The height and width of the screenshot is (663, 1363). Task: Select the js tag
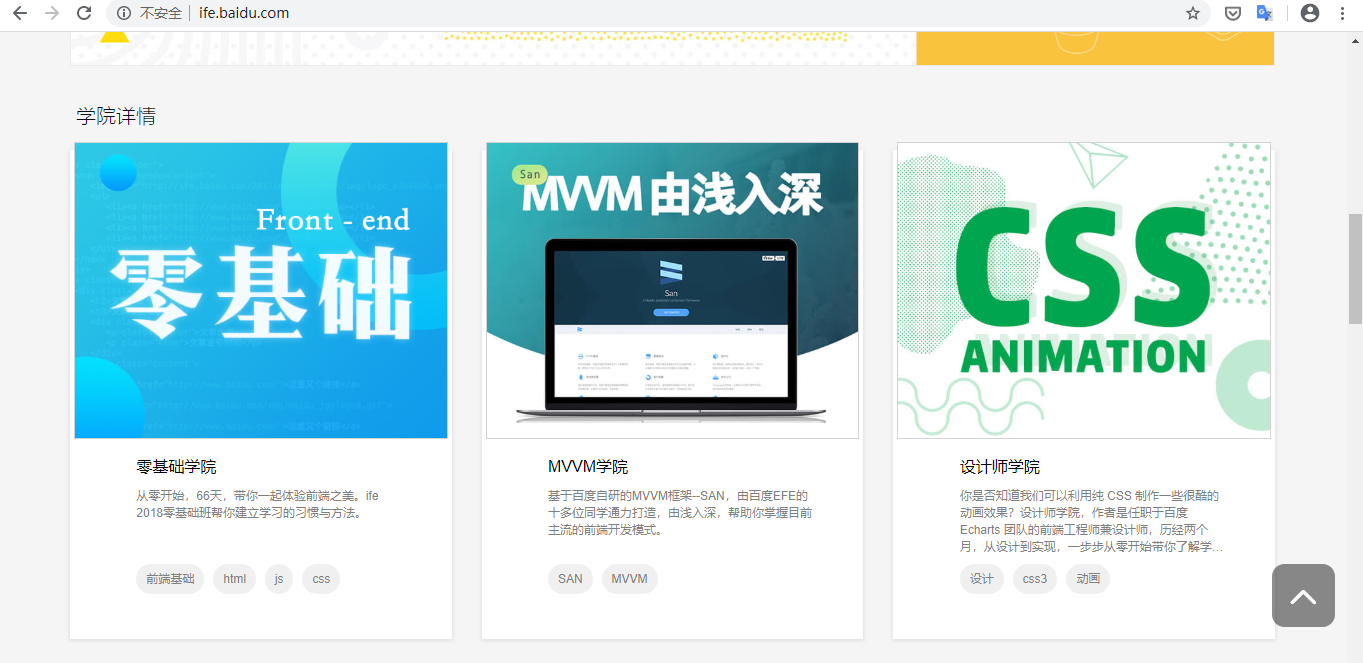click(x=279, y=579)
